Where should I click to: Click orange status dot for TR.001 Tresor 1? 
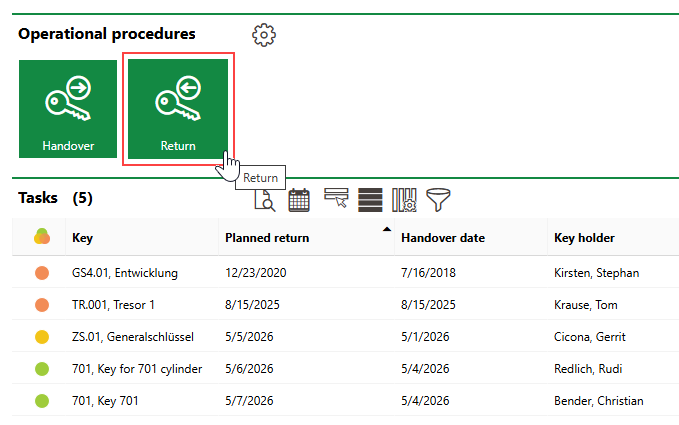pos(42,305)
